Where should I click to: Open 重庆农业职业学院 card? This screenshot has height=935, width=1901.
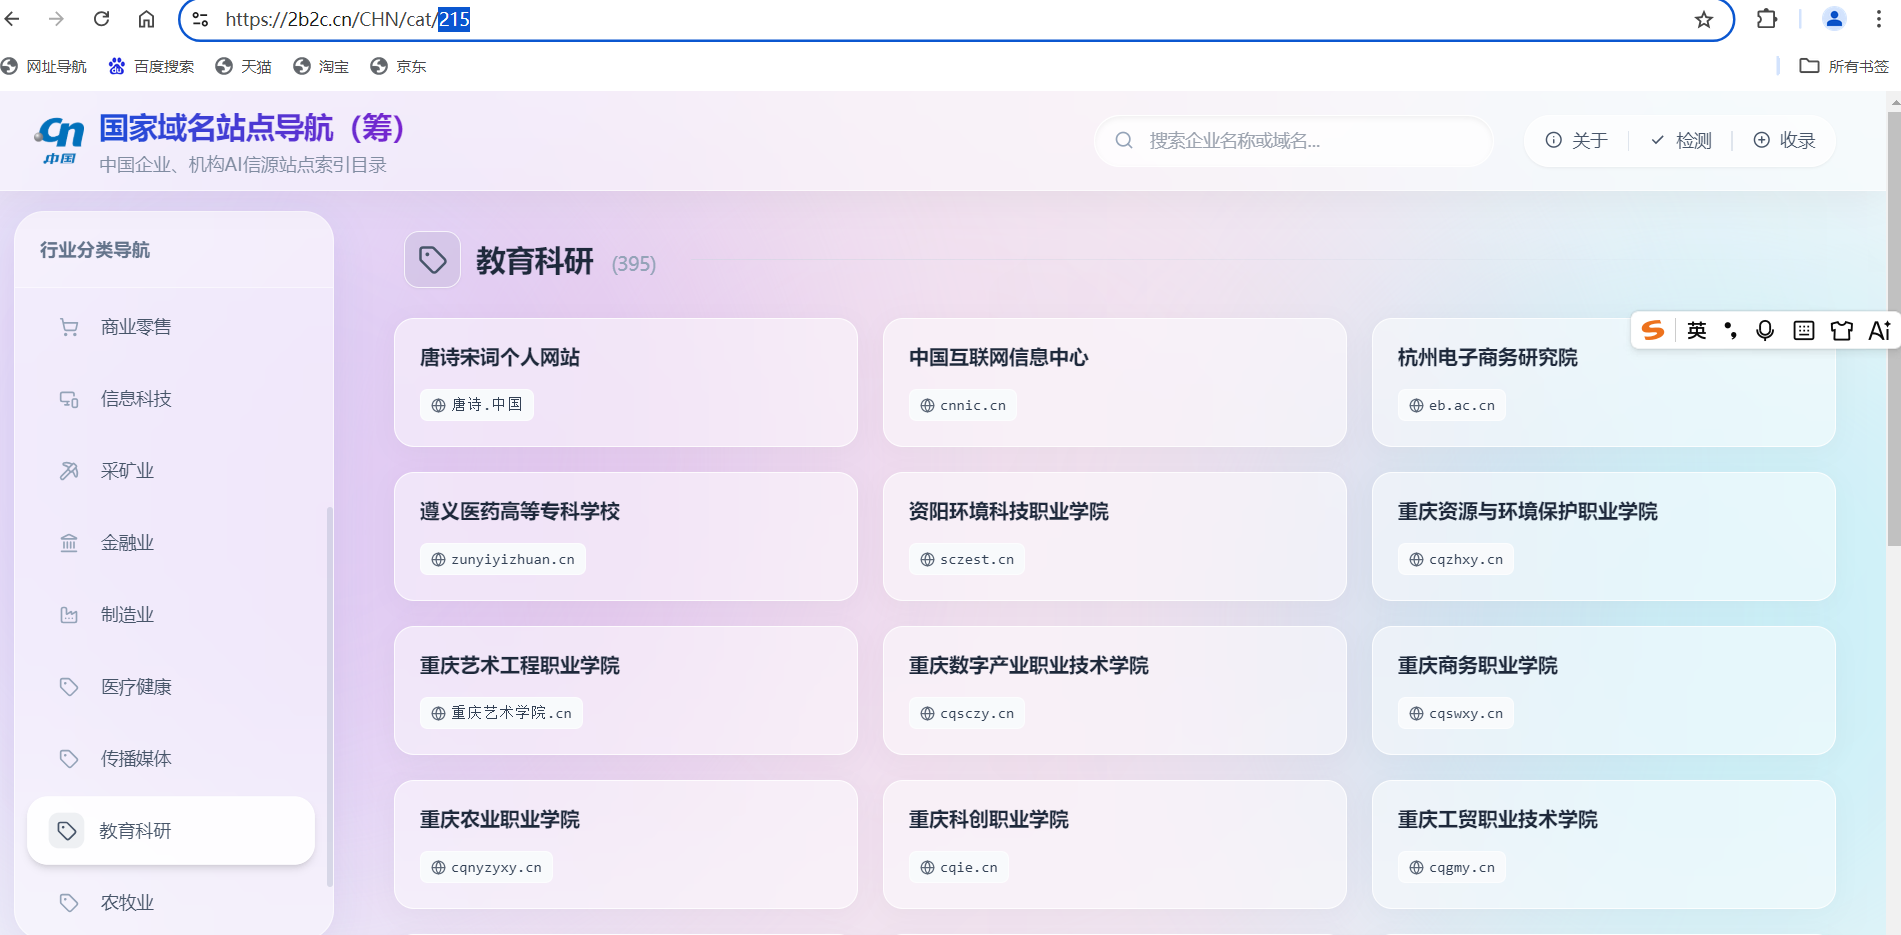coord(626,844)
